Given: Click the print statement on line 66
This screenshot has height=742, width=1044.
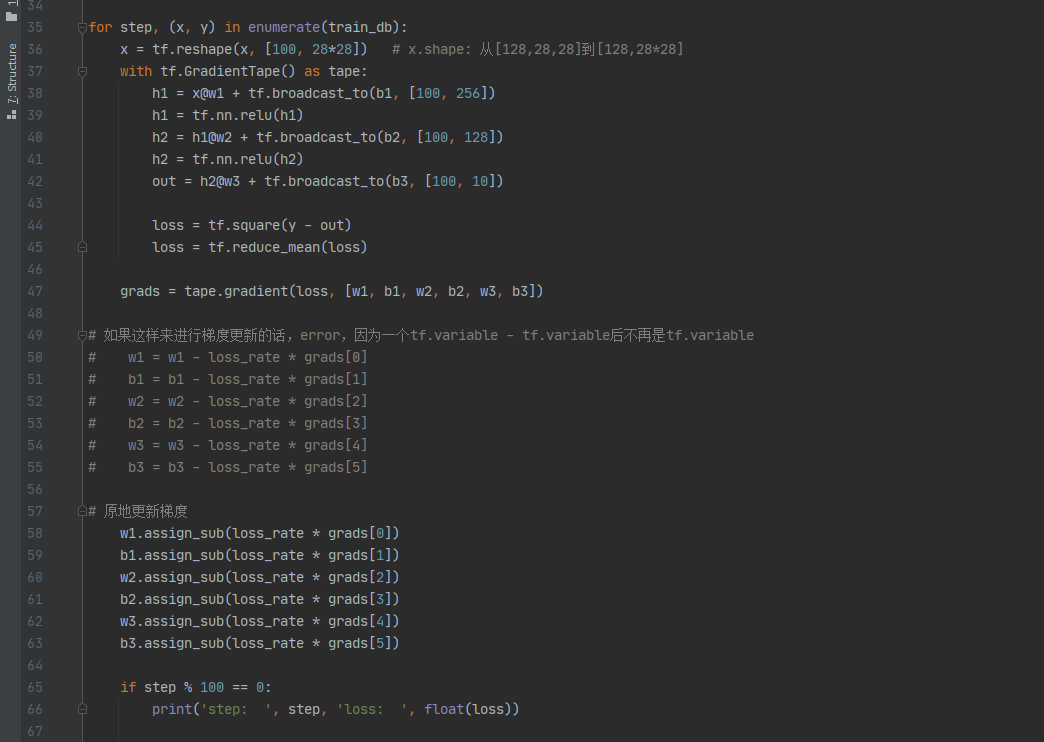Looking at the screenshot, I should [x=171, y=709].
